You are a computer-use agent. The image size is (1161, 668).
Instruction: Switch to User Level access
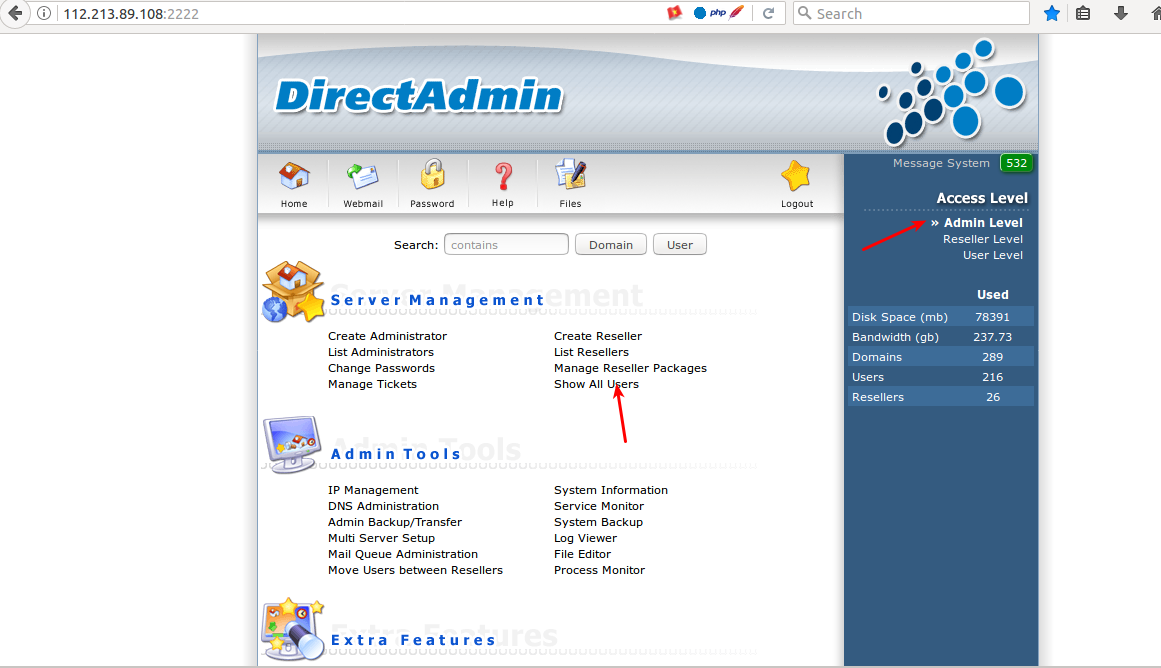click(993, 255)
